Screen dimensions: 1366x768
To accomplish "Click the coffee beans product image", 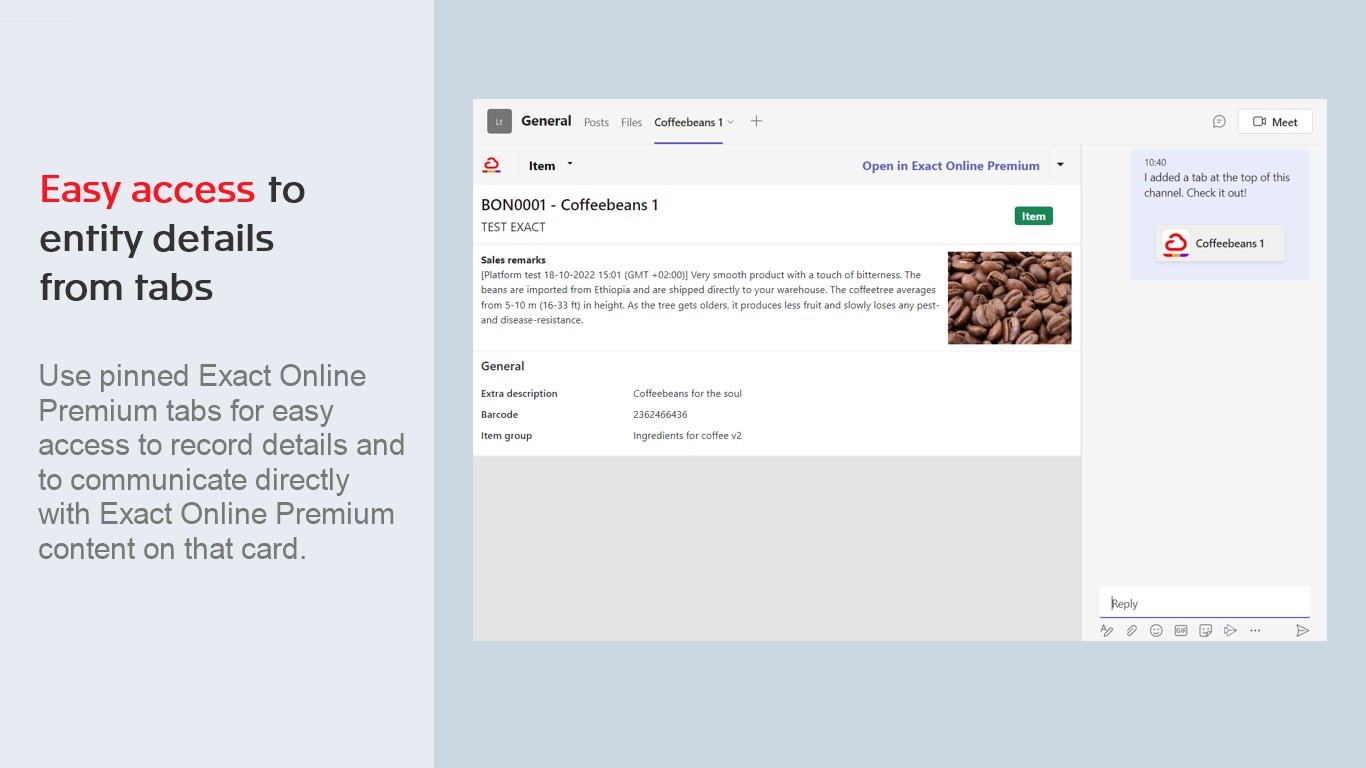I will (x=1010, y=298).
